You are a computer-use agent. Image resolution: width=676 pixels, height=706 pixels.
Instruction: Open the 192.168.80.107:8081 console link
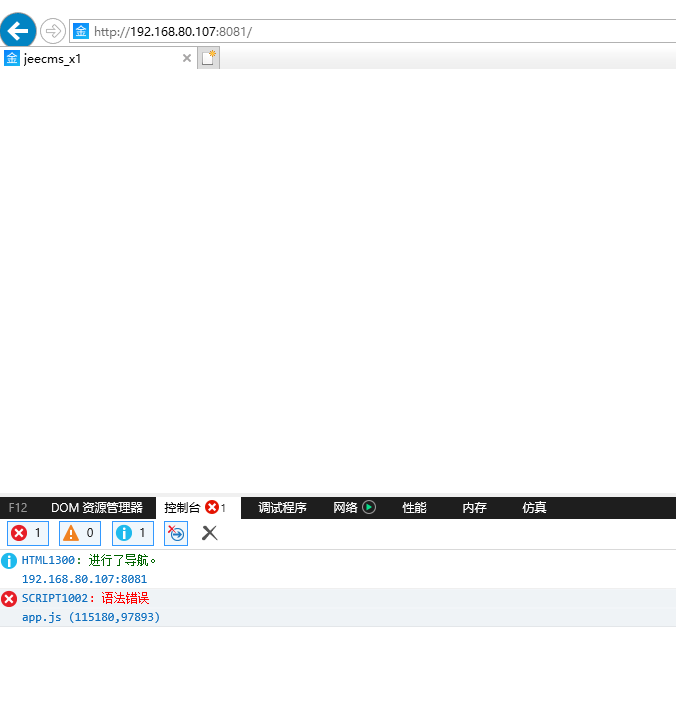[x=84, y=579]
